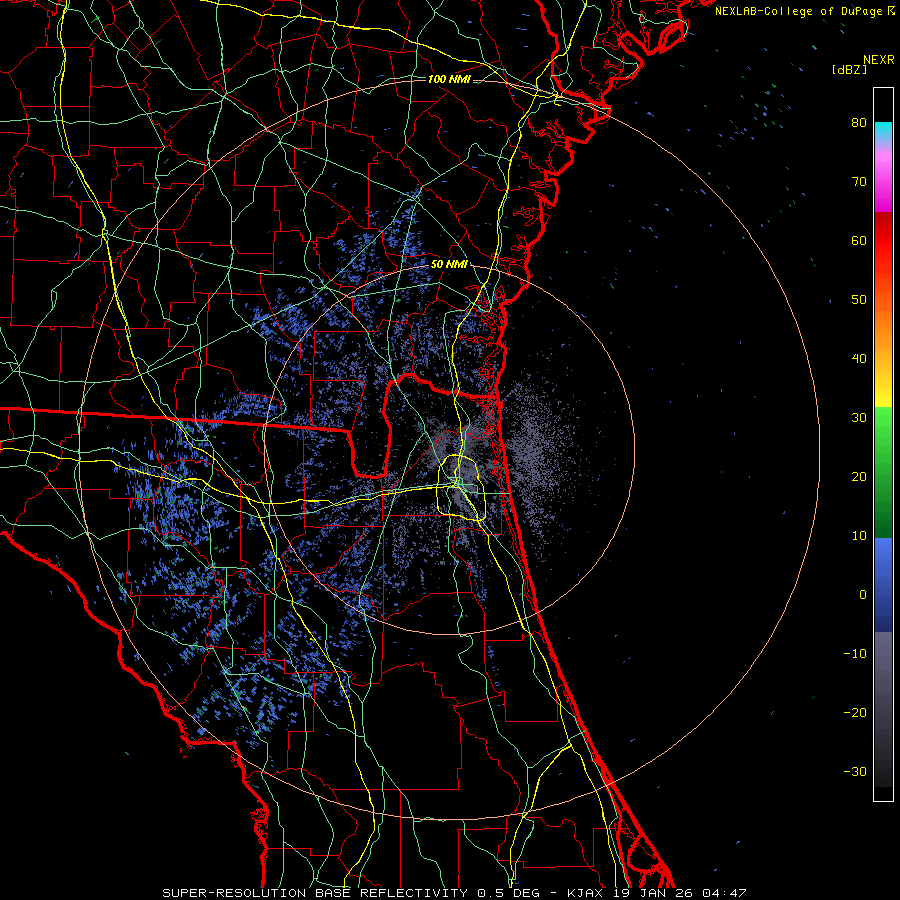Click the blue segment of the color bar
The height and width of the screenshot is (900, 900).
pos(883,584)
